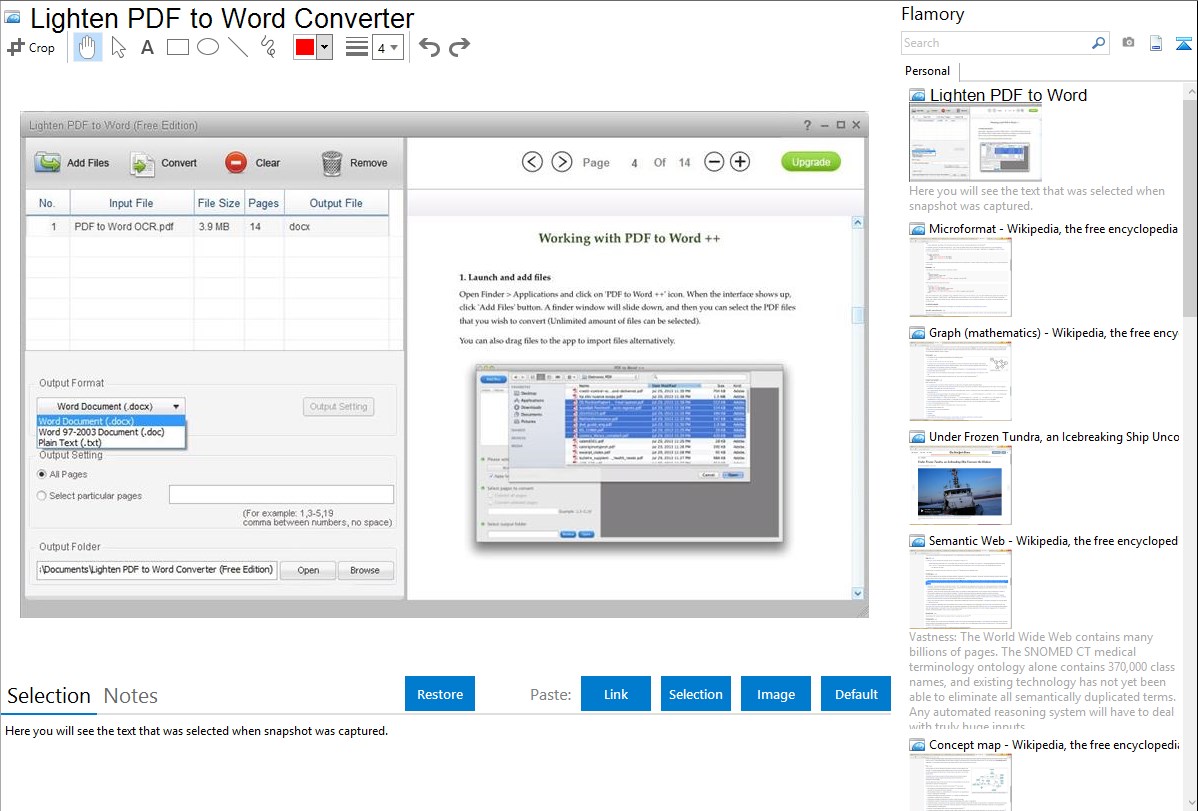Click preview scrollbar down arrow
Viewport: 1198px width, 811px height.
[x=857, y=593]
